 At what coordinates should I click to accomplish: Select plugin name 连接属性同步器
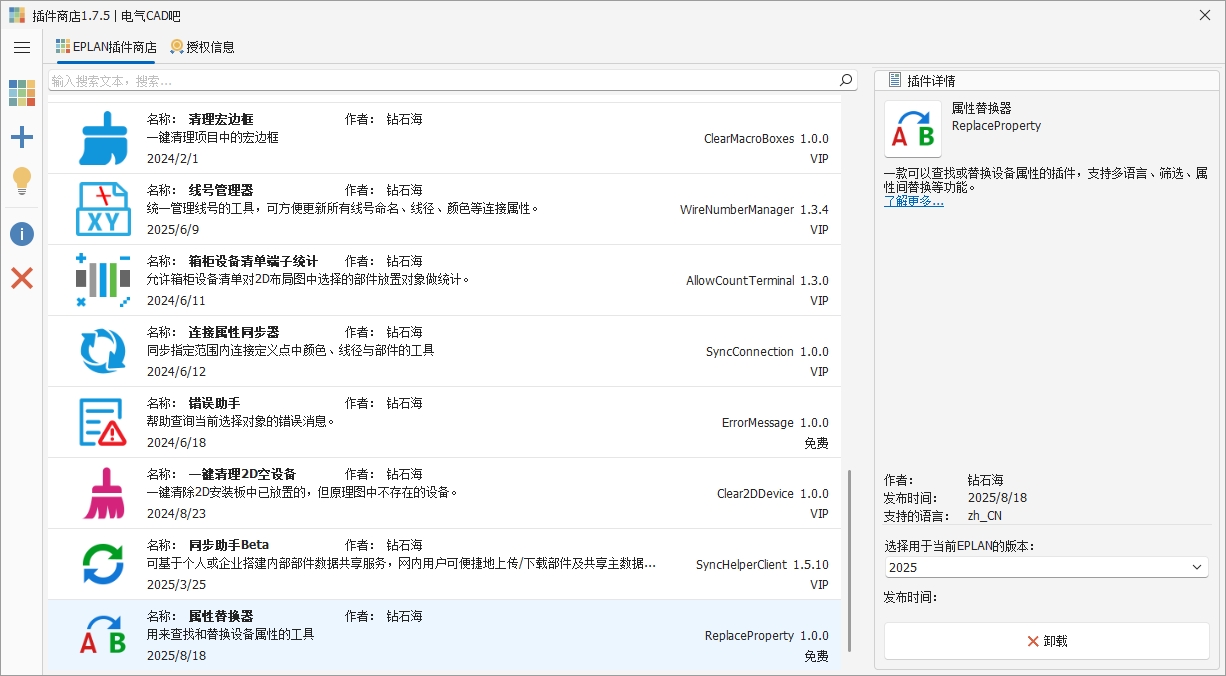coord(234,332)
